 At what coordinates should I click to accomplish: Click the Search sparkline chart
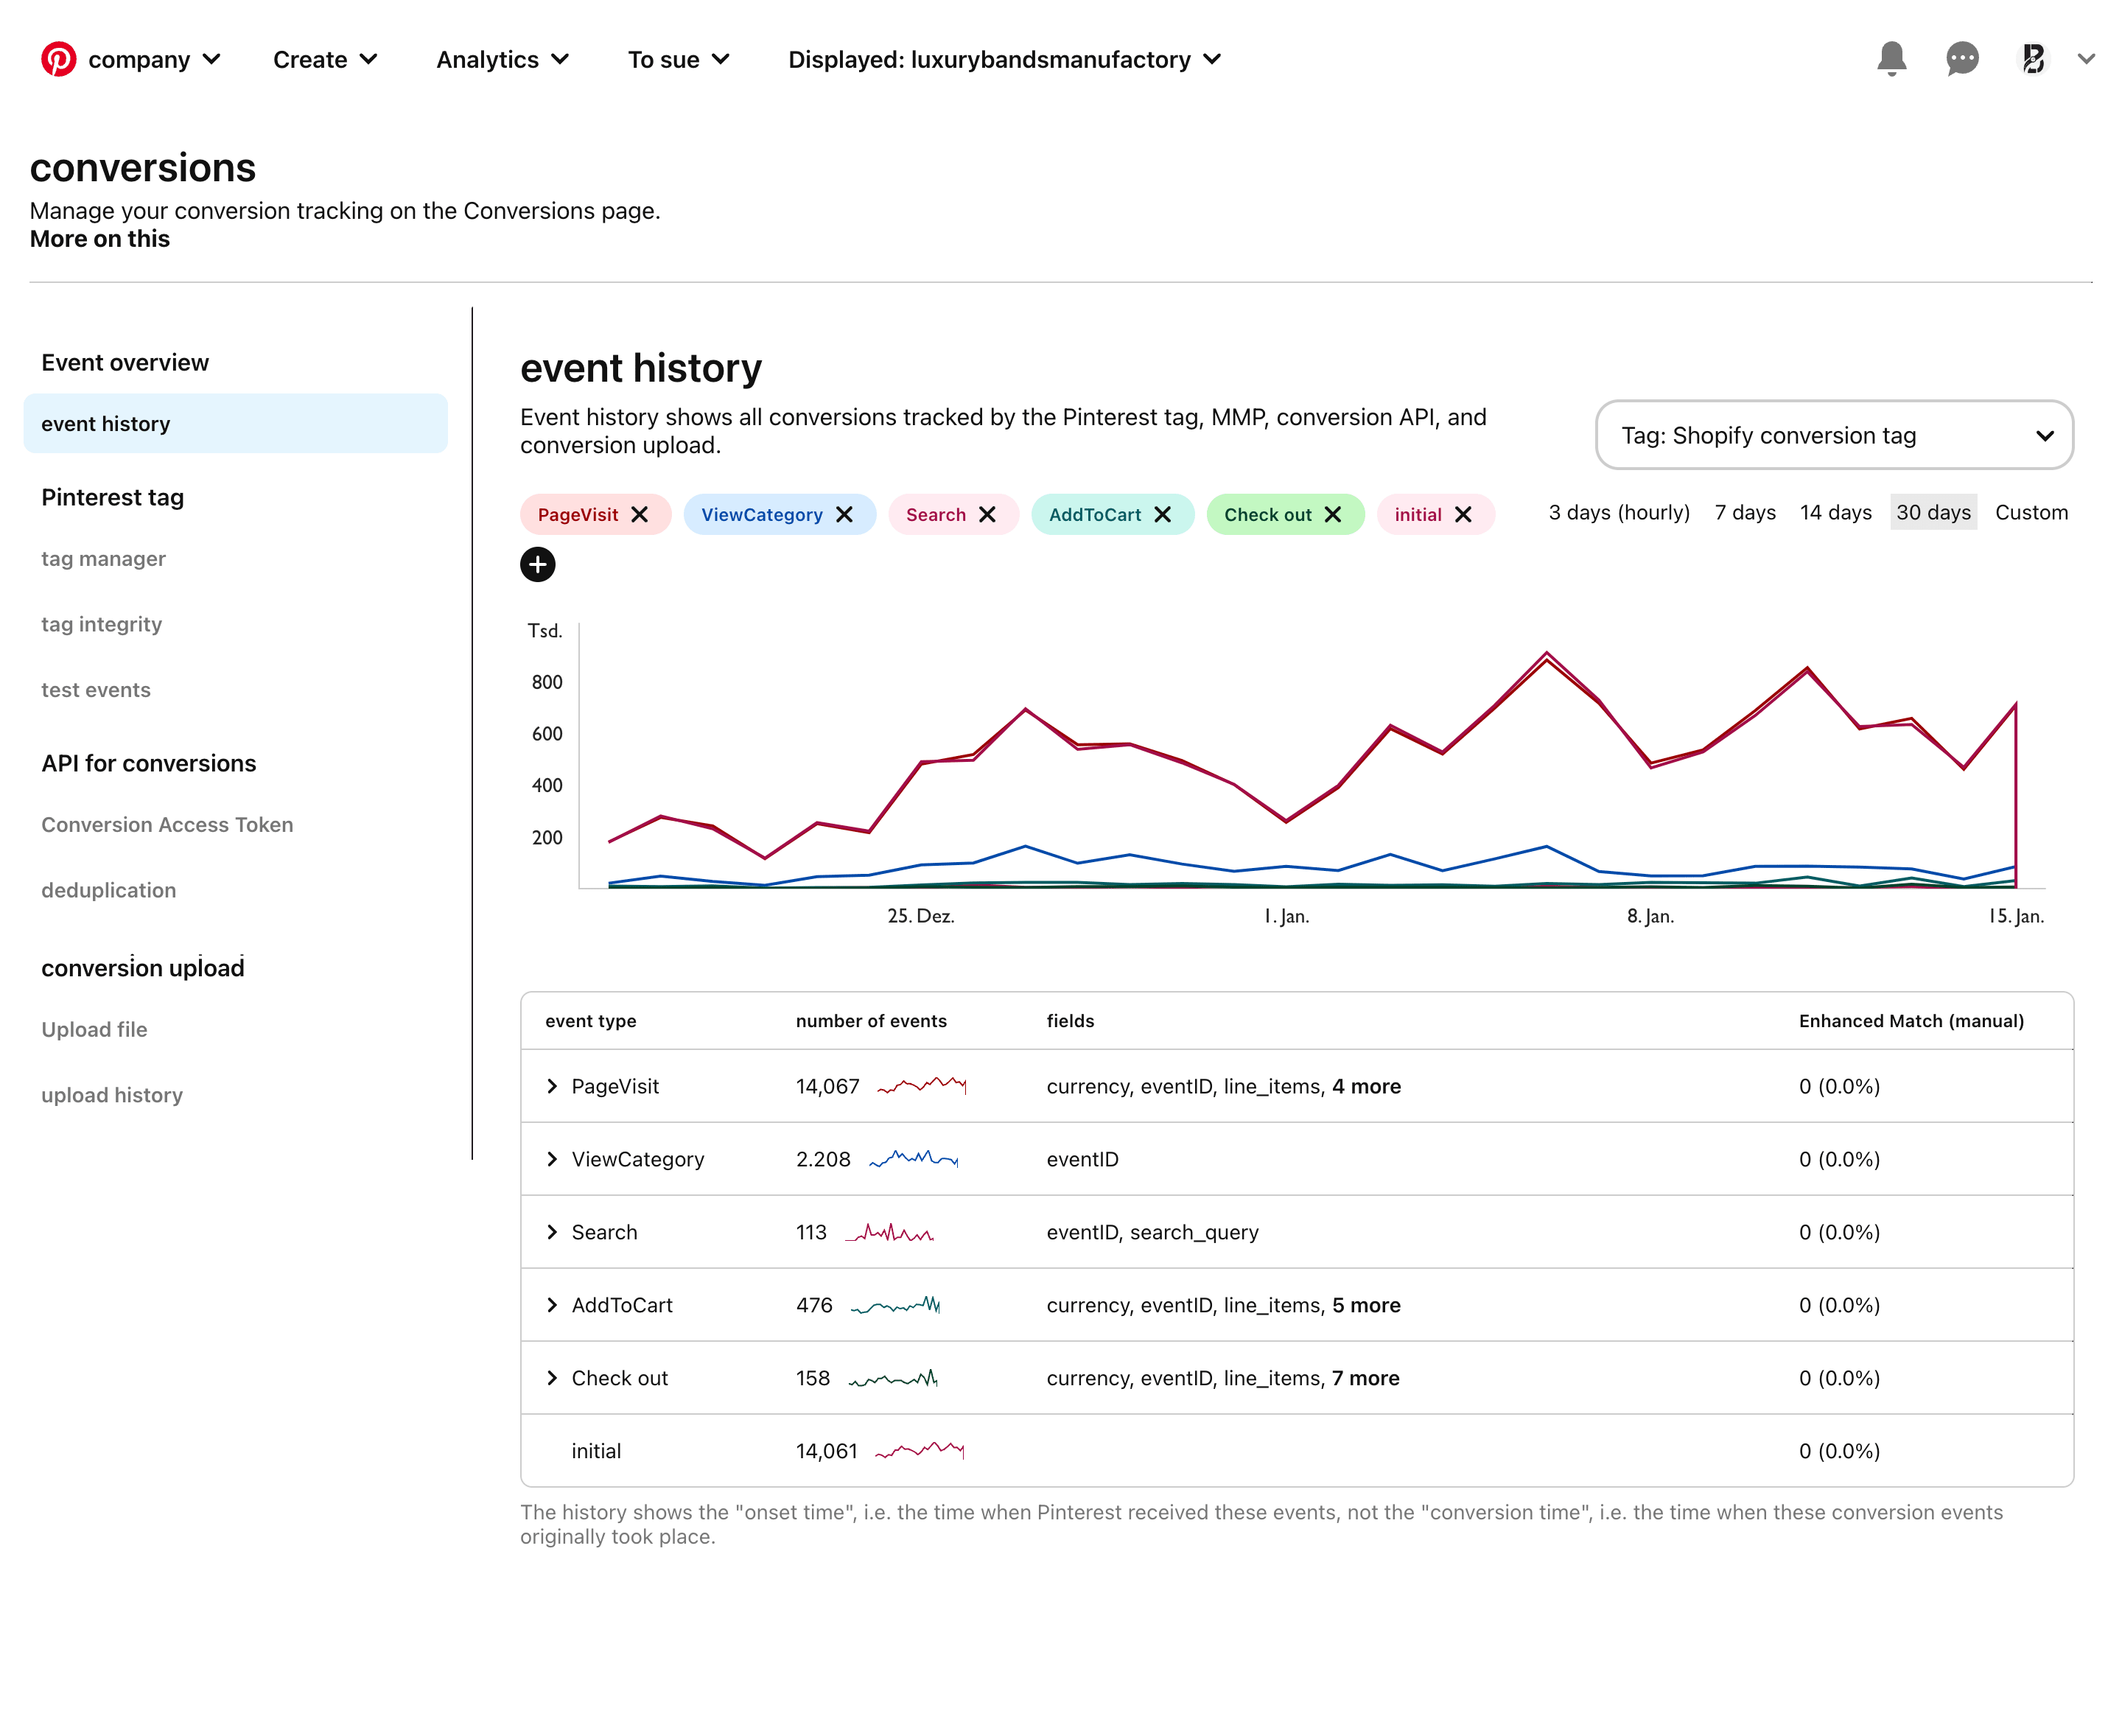889,1232
